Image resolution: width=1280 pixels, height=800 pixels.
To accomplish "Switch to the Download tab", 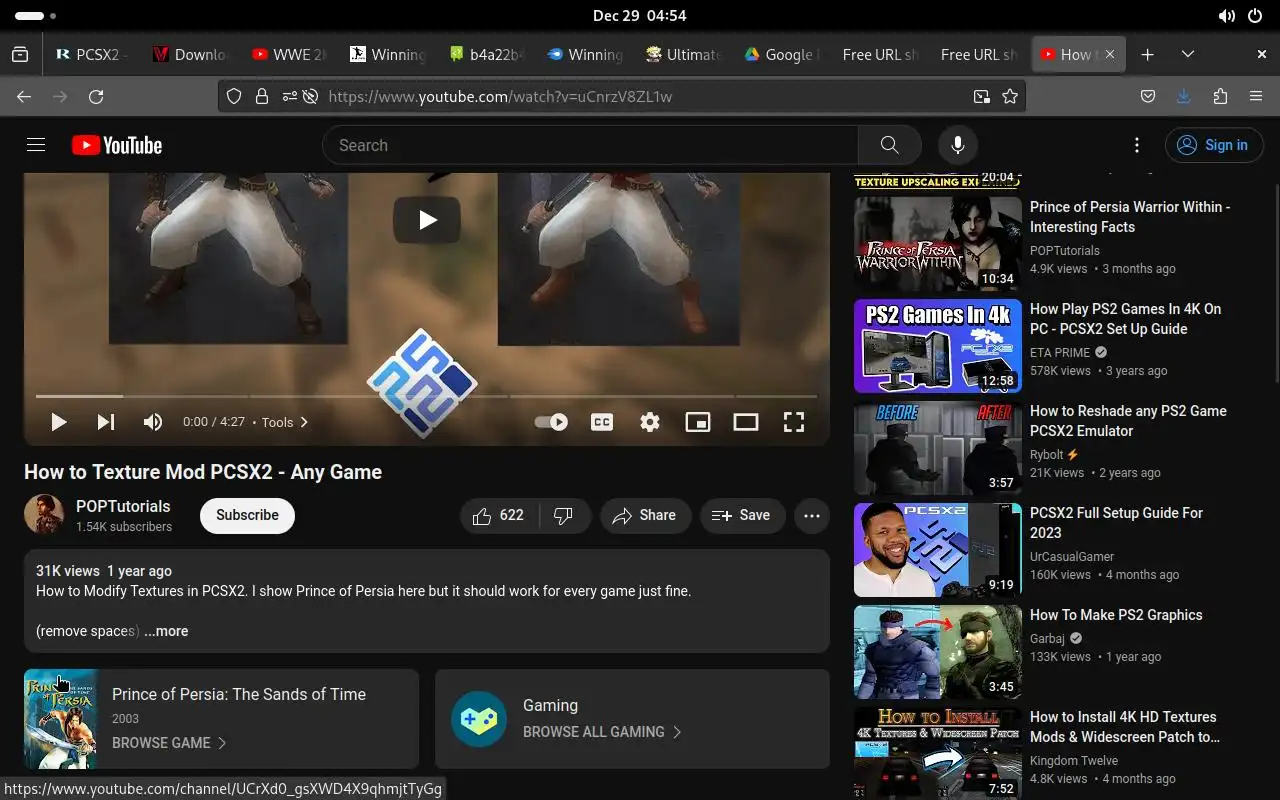I will point(191,55).
